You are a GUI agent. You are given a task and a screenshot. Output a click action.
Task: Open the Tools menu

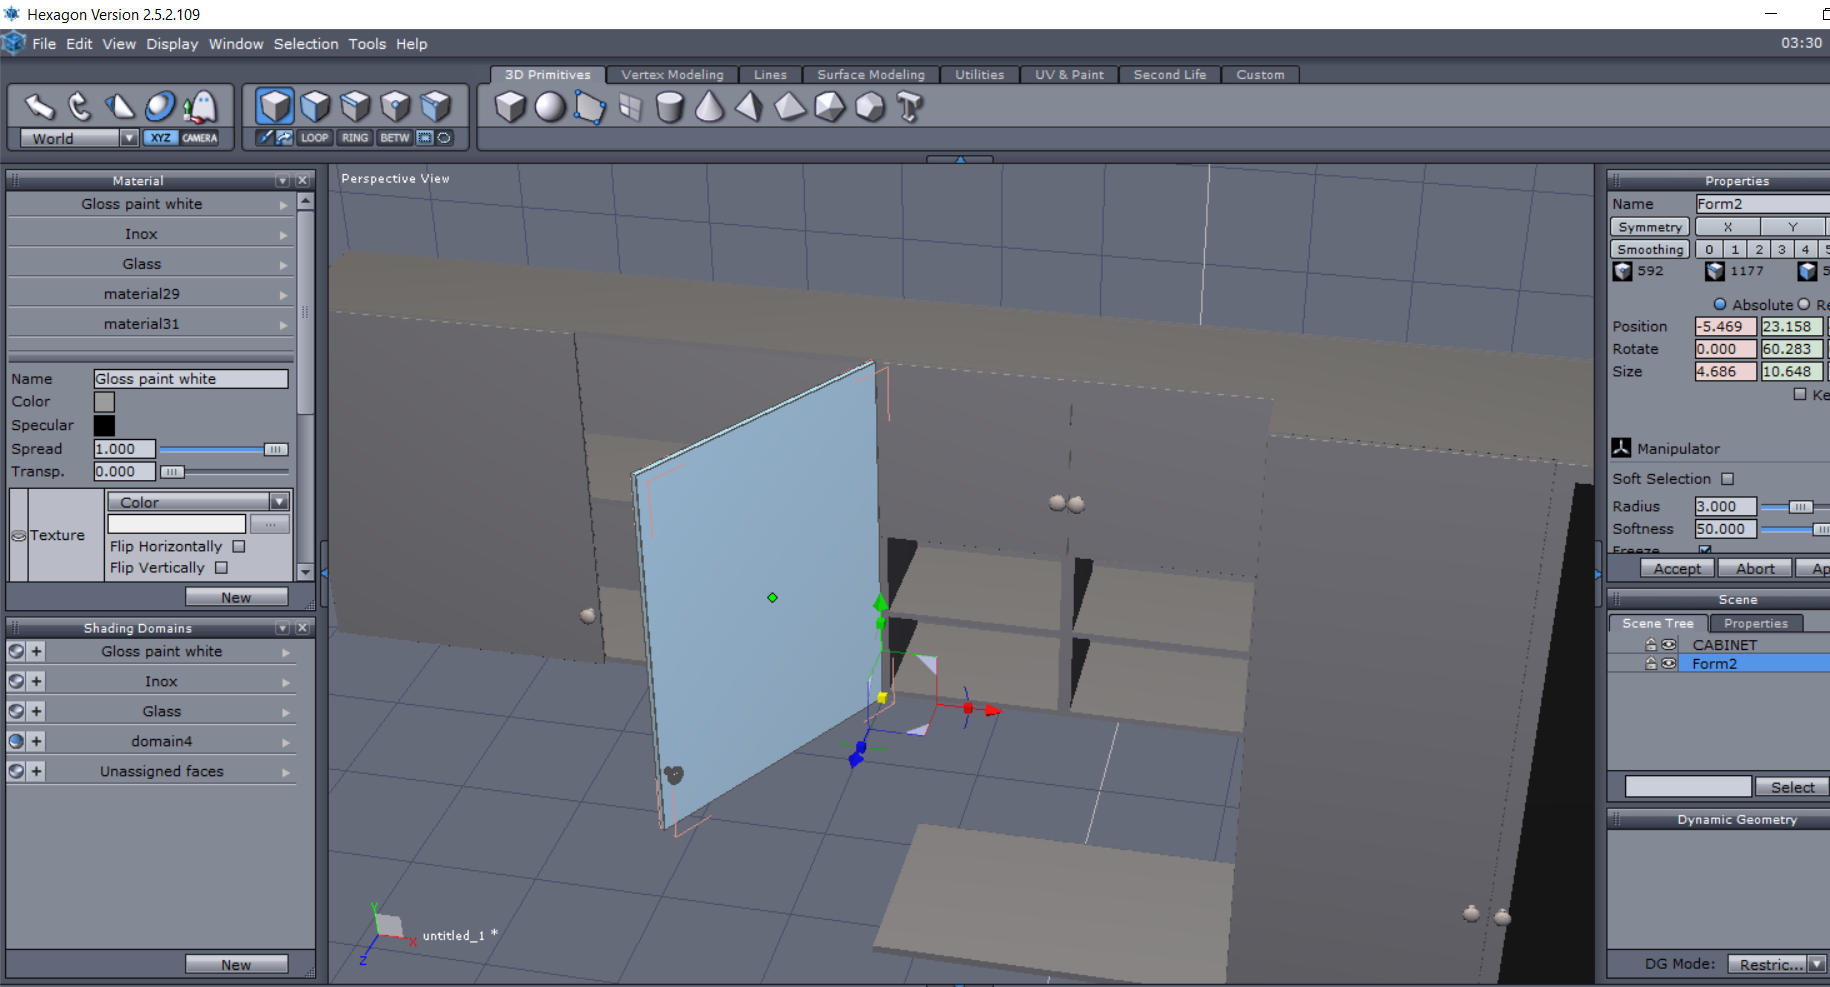(x=367, y=44)
